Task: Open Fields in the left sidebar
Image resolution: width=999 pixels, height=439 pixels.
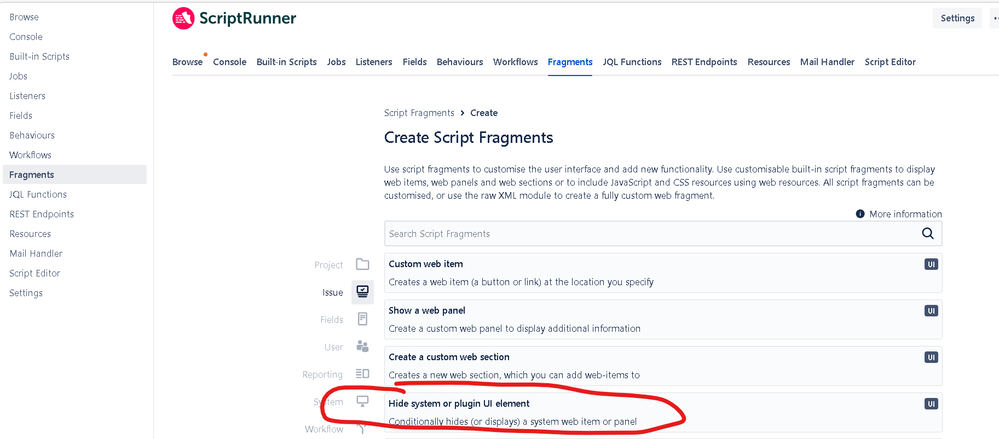Action: tap(21, 116)
